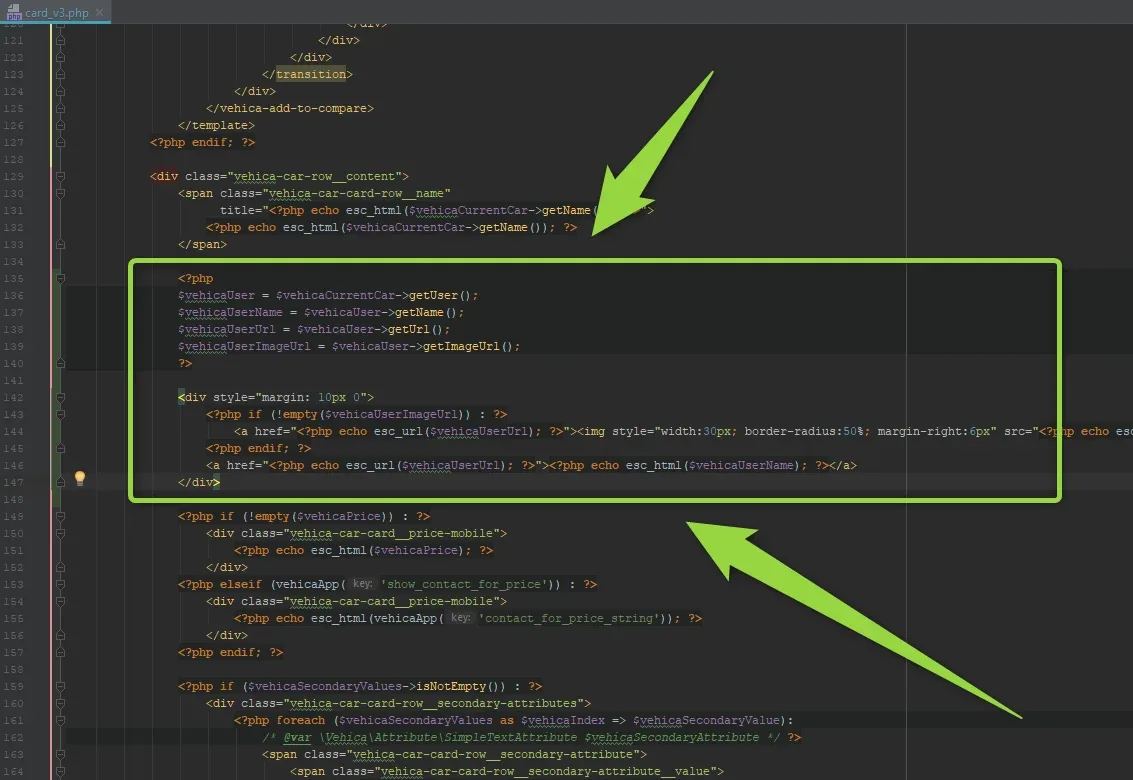Click the fold end marker on line 140
The width and height of the screenshot is (1133, 780).
click(61, 364)
